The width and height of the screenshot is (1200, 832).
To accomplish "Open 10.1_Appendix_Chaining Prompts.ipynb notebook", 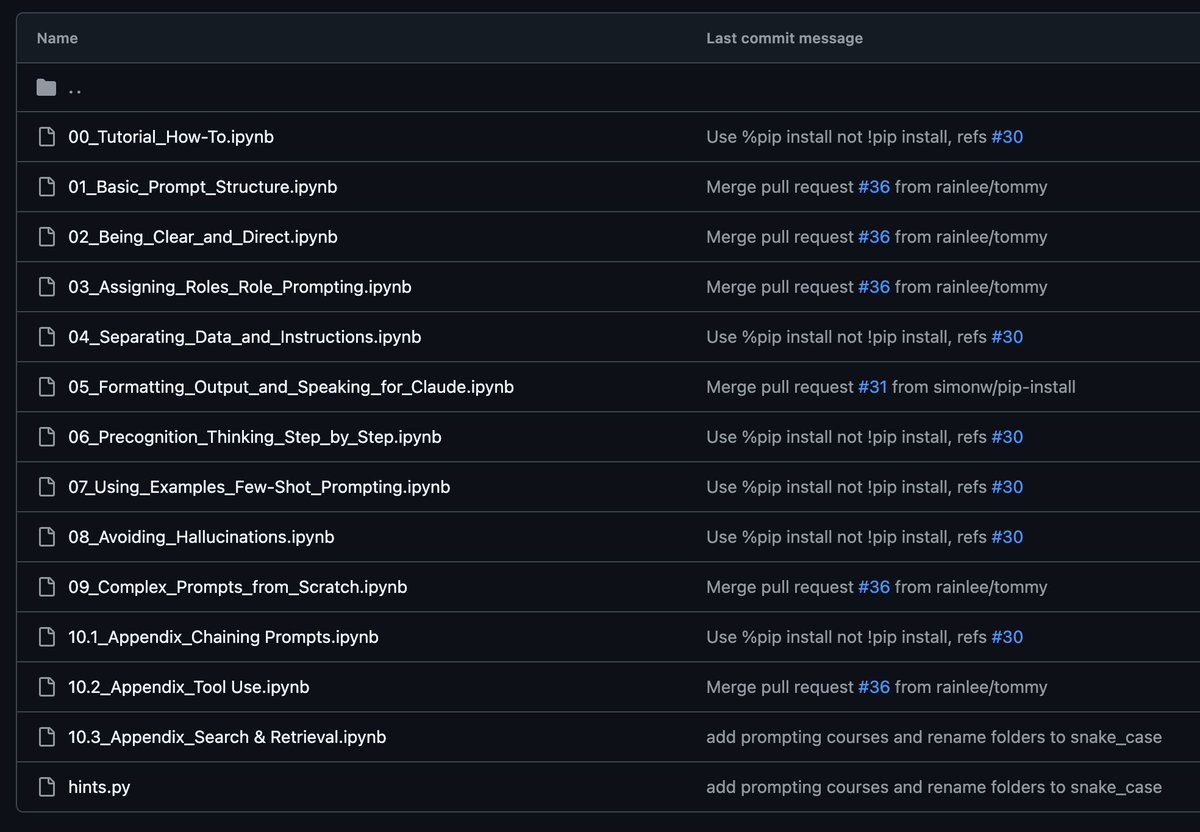I will point(223,637).
